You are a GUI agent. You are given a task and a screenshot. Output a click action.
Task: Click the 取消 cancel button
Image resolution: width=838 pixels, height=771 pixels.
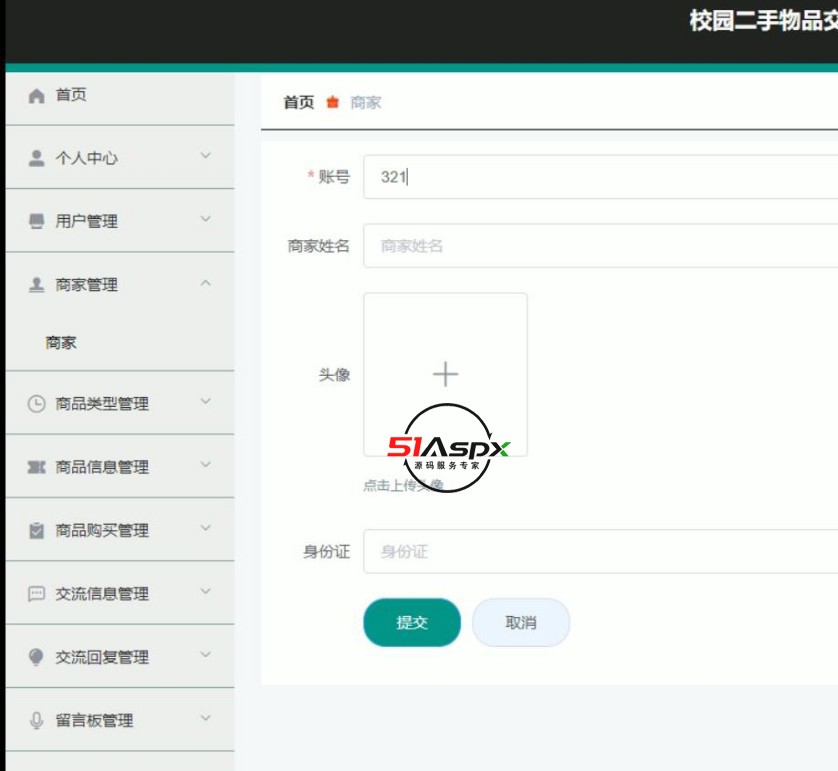coord(523,621)
